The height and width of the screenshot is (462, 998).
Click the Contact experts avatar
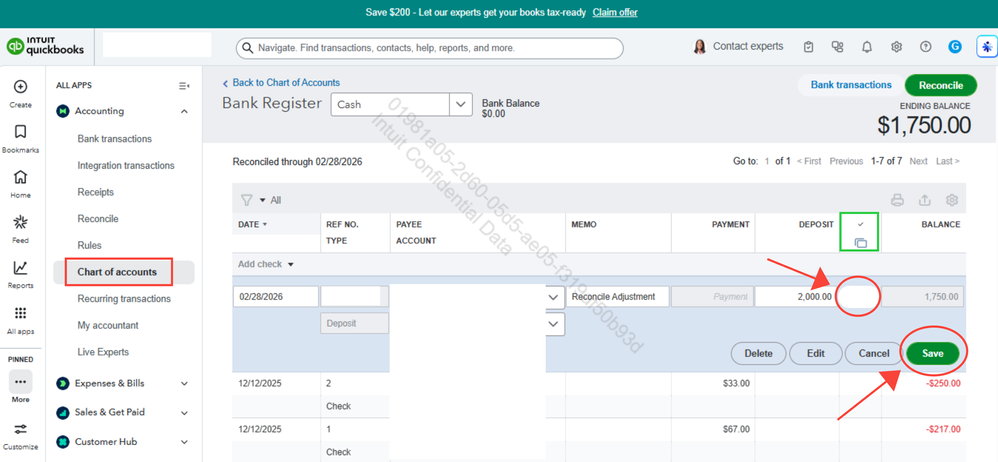[699, 46]
